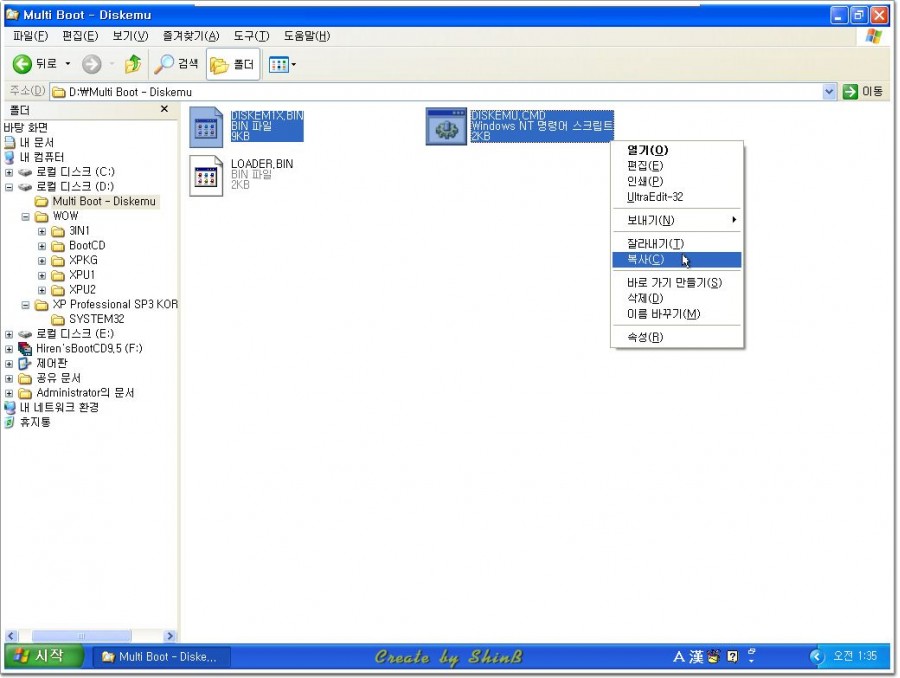
Task: Expand Hiren'sBootCD9.5 (F:) node
Action: [9, 349]
